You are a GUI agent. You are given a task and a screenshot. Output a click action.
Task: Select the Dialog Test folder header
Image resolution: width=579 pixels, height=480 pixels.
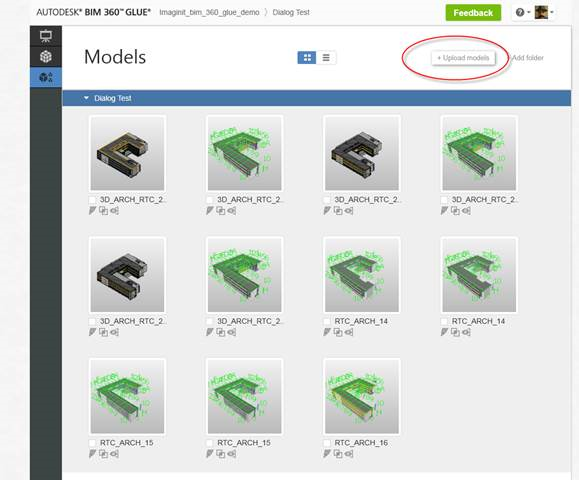(x=316, y=98)
